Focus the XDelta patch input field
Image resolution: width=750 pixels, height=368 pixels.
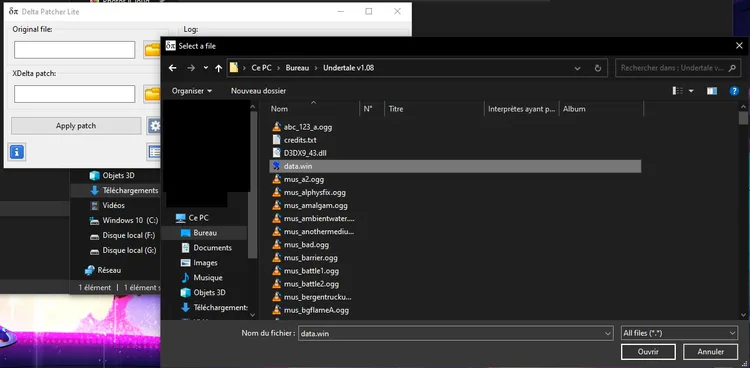point(75,94)
